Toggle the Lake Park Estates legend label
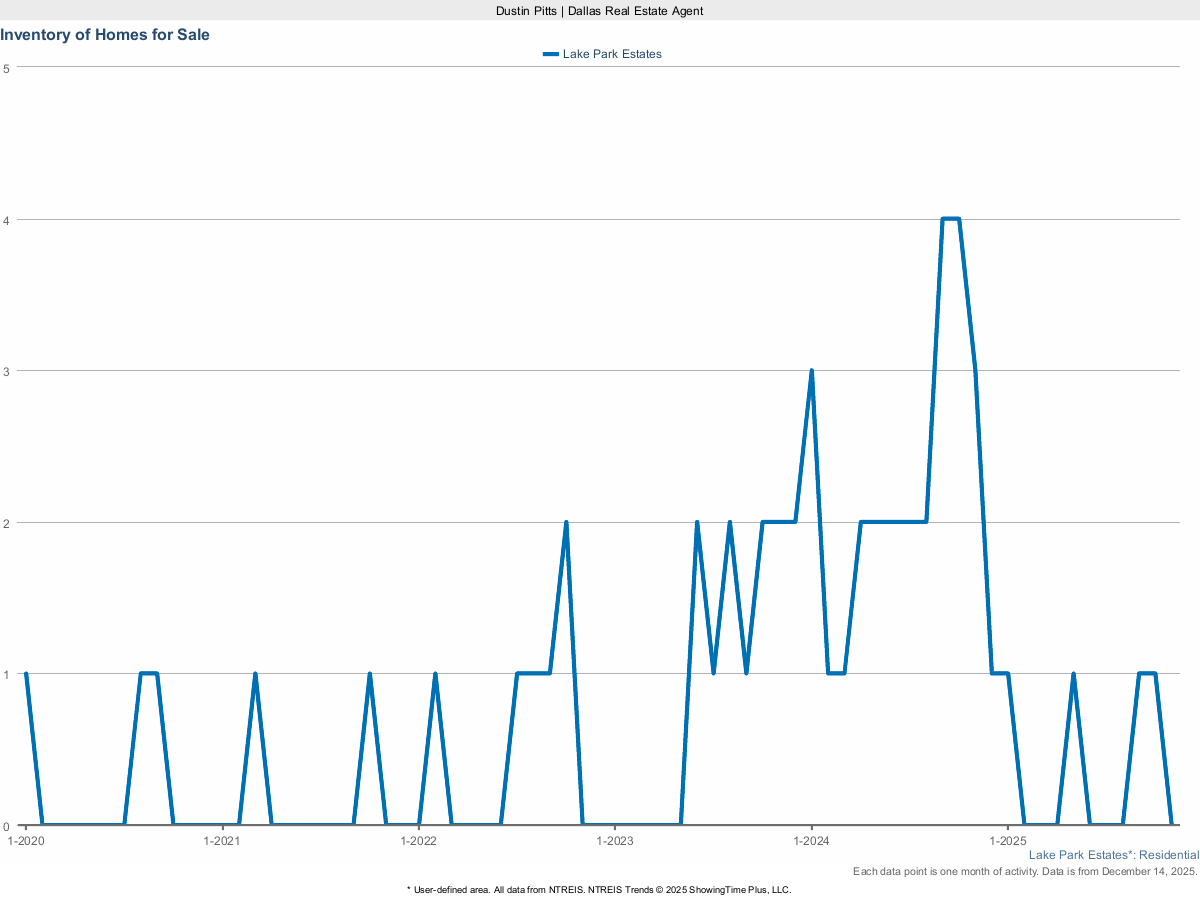This screenshot has width=1200, height=900. point(612,54)
